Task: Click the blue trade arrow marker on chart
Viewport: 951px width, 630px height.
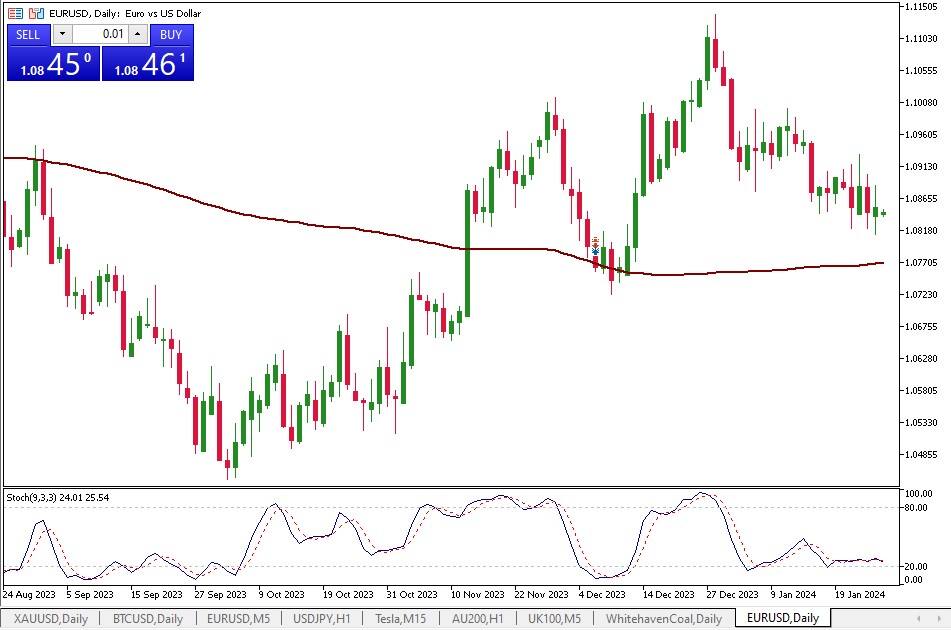Action: pos(596,251)
